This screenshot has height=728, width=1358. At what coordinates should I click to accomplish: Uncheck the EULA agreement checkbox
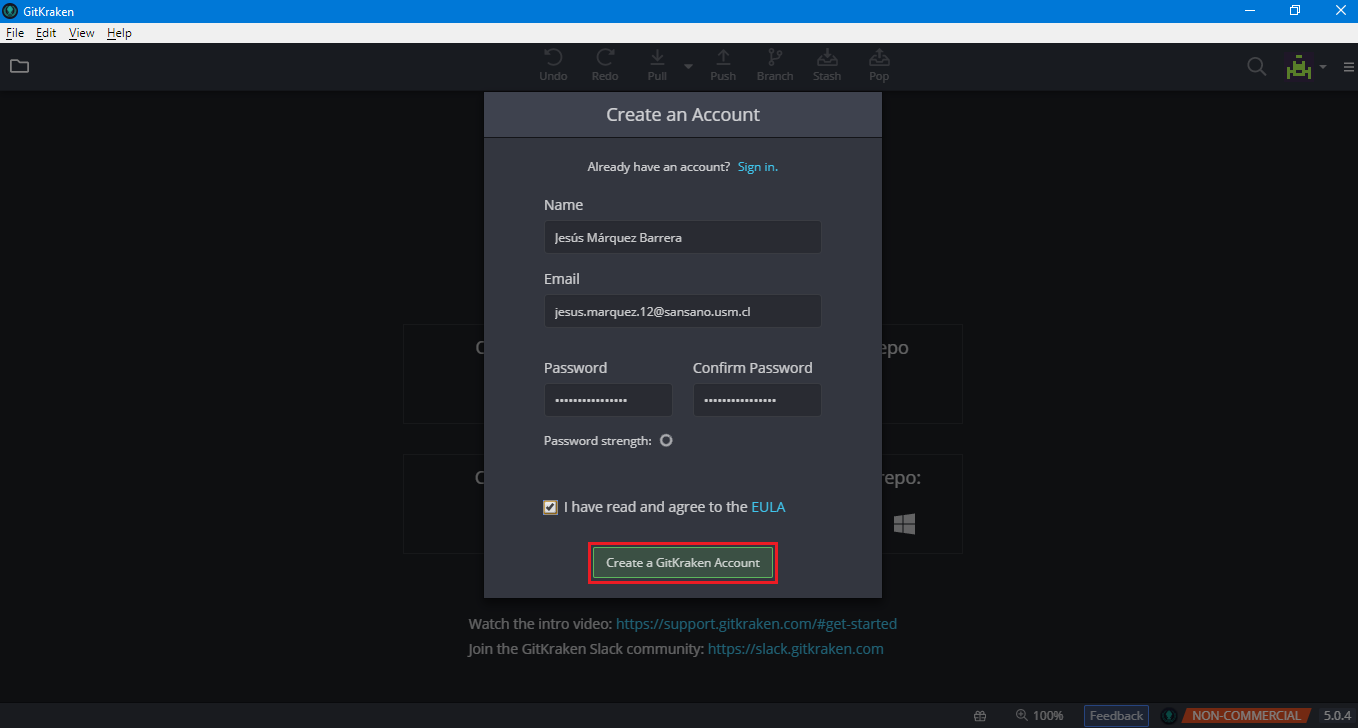click(551, 507)
